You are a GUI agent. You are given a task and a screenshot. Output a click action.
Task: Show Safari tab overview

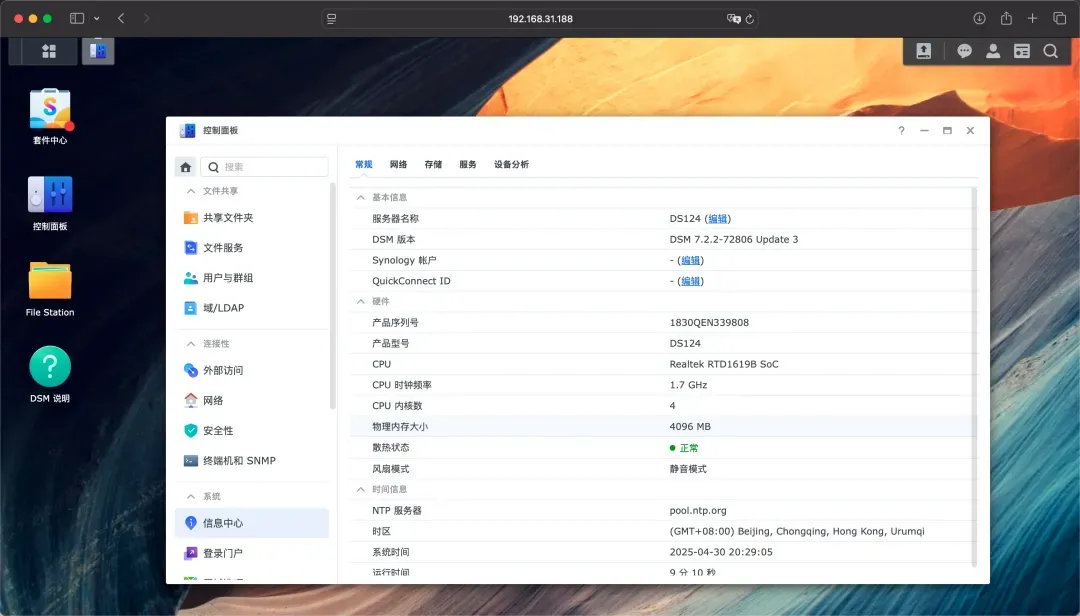click(1059, 19)
